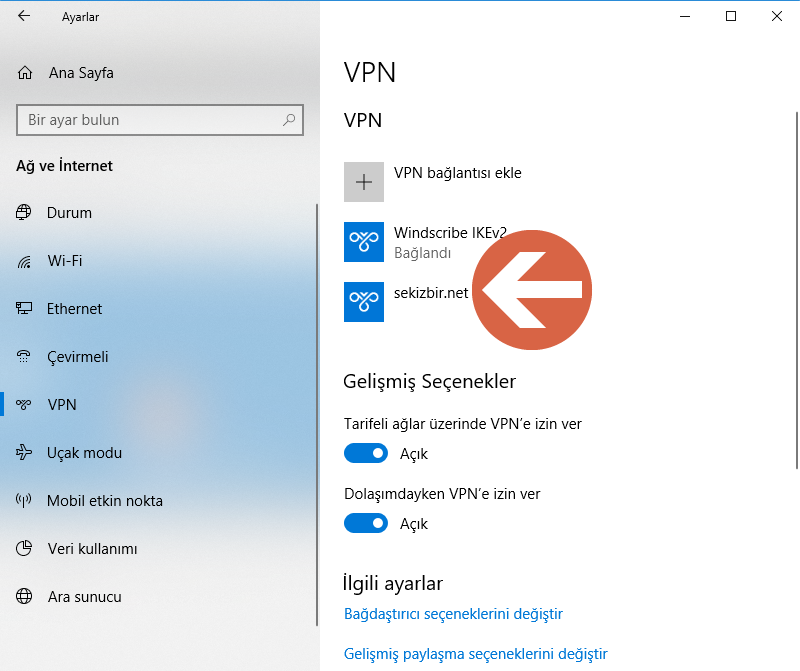Select the VPN sidebar icon
Image resolution: width=800 pixels, height=671 pixels.
[x=22, y=404]
